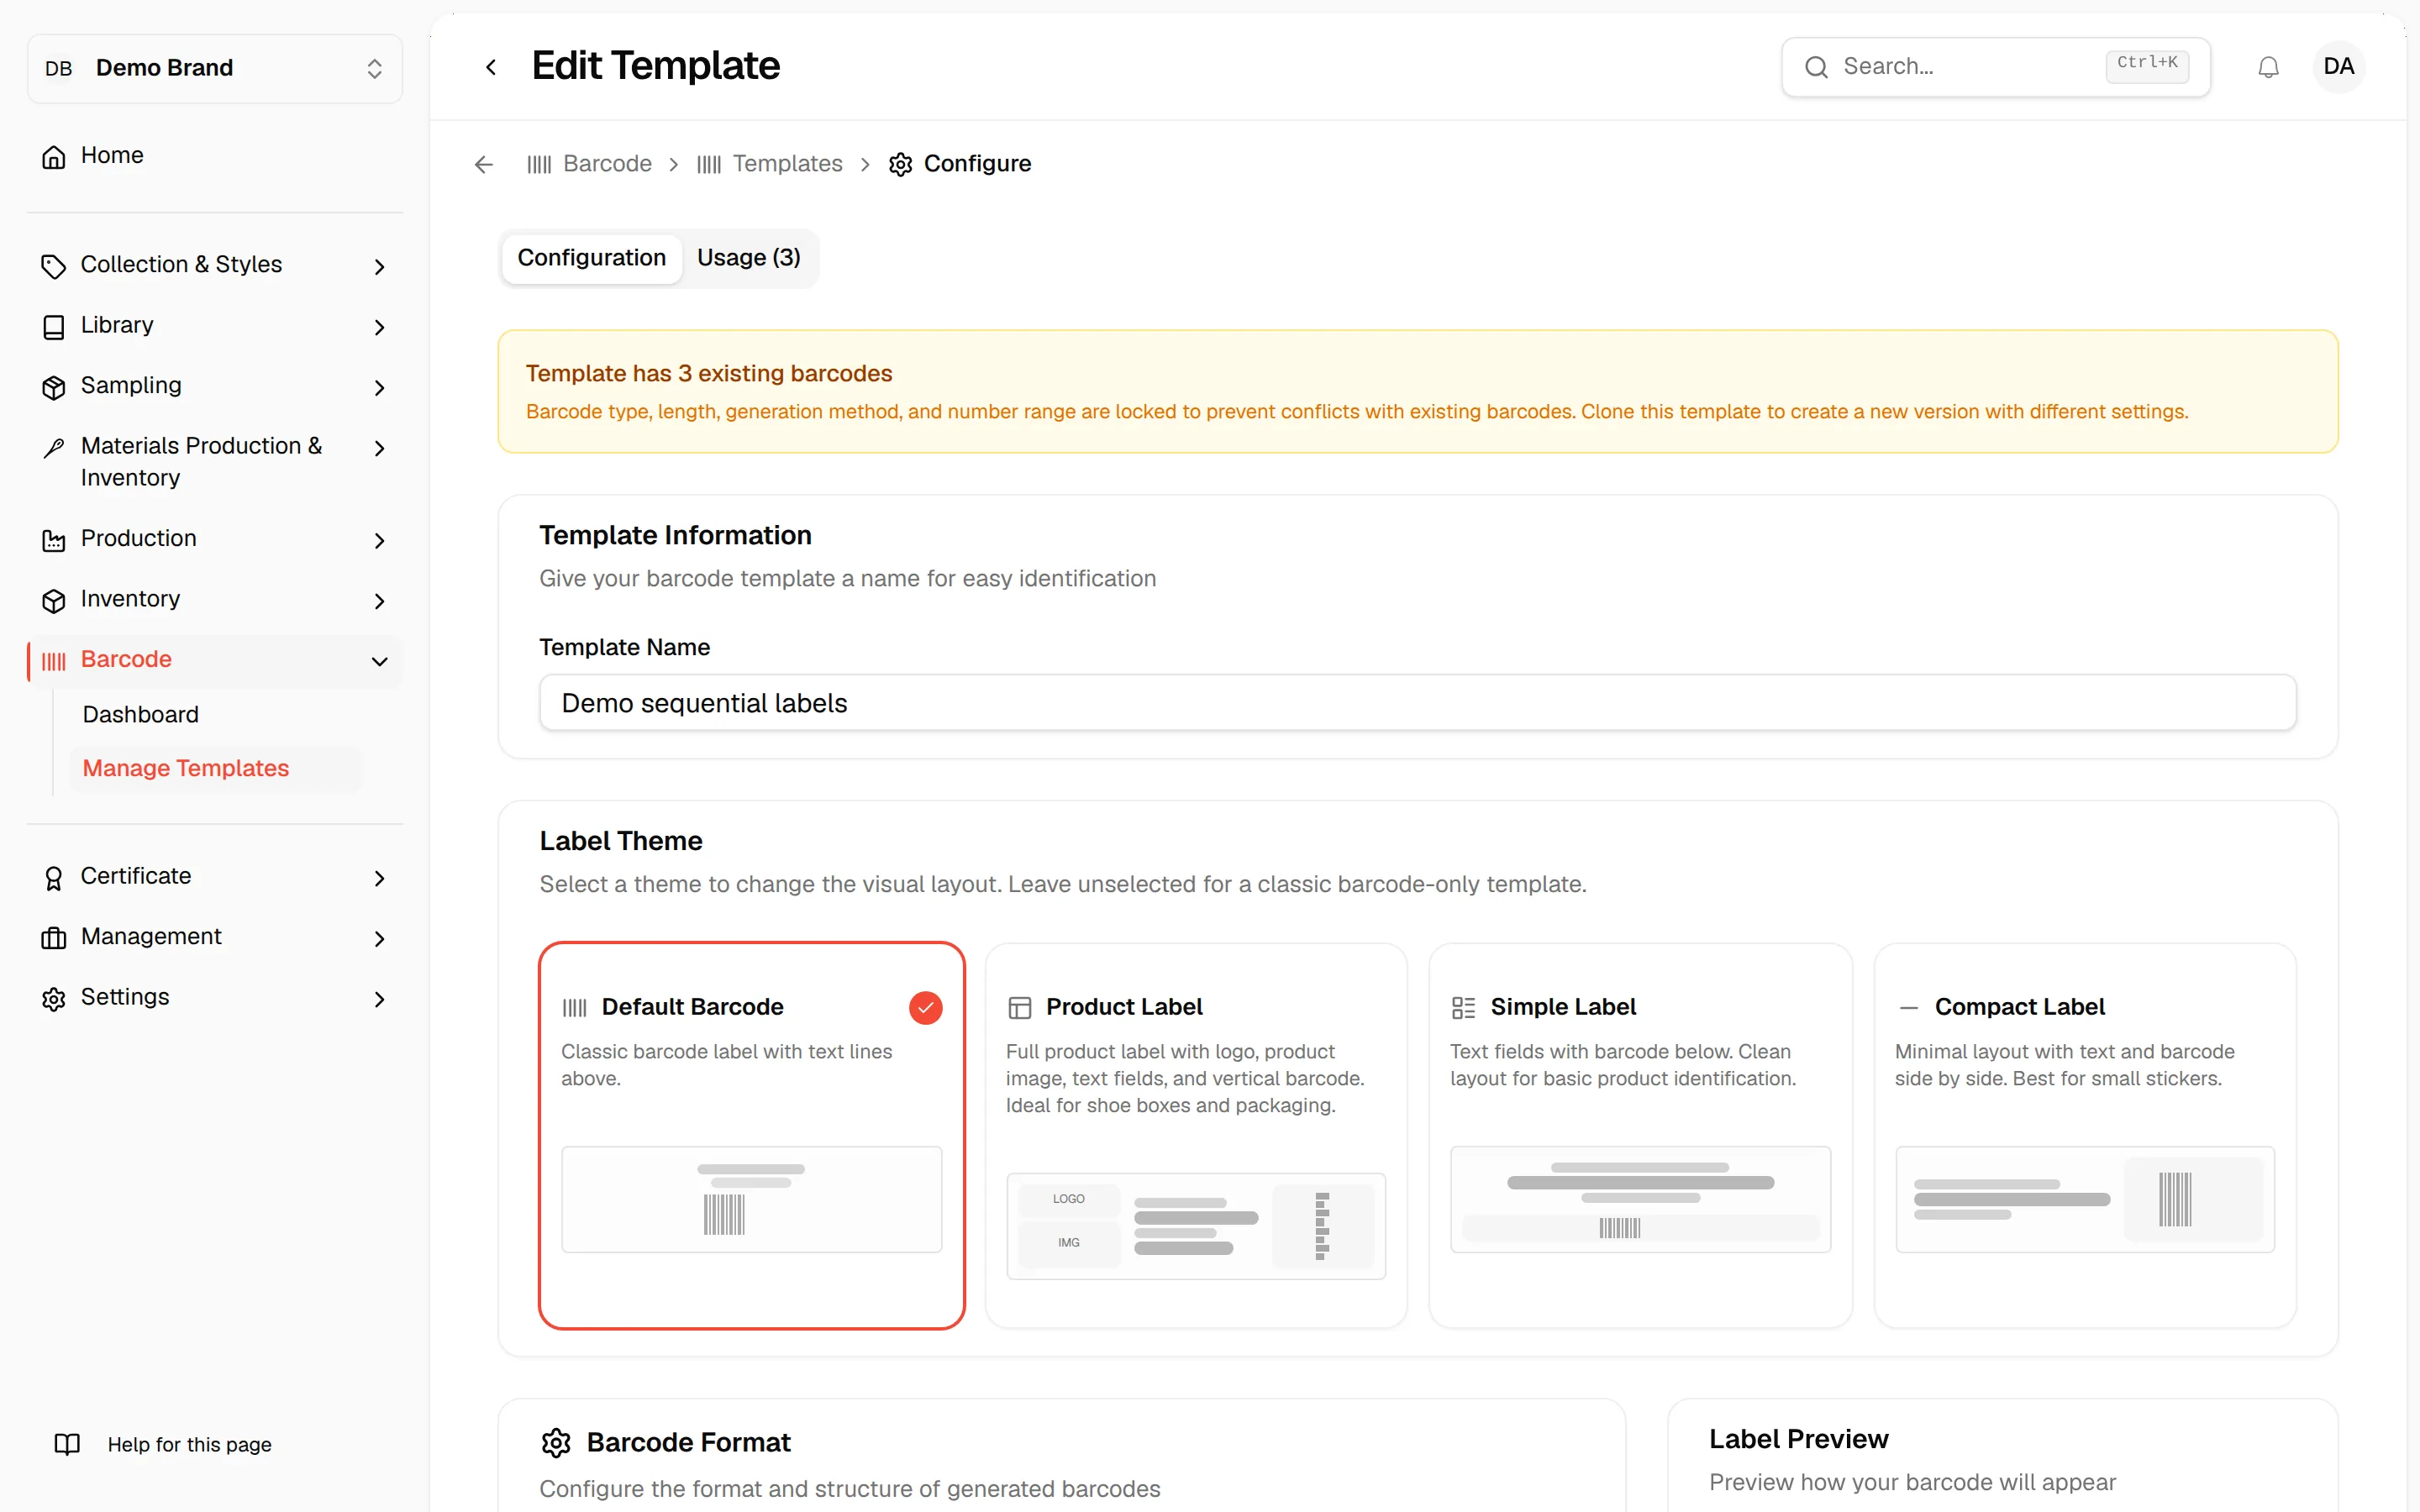Select the Default Barcode theme card
Image resolution: width=2420 pixels, height=1512 pixels.
click(x=751, y=1135)
